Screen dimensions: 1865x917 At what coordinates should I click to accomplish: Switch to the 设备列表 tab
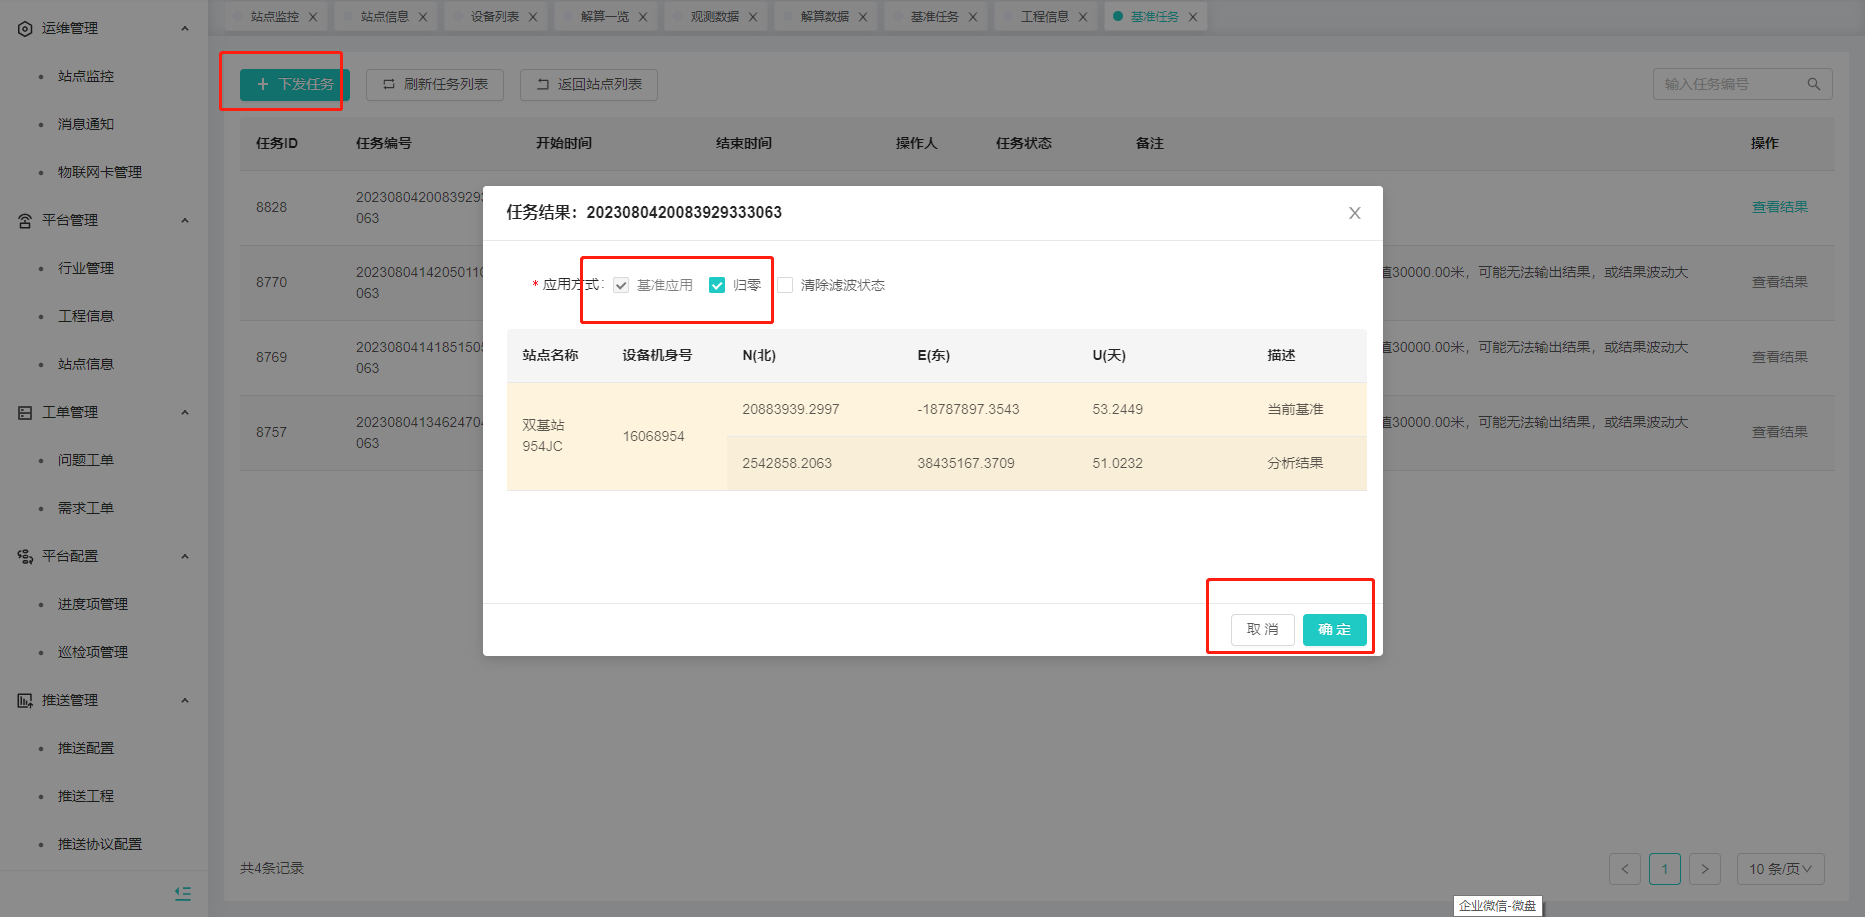click(x=494, y=17)
